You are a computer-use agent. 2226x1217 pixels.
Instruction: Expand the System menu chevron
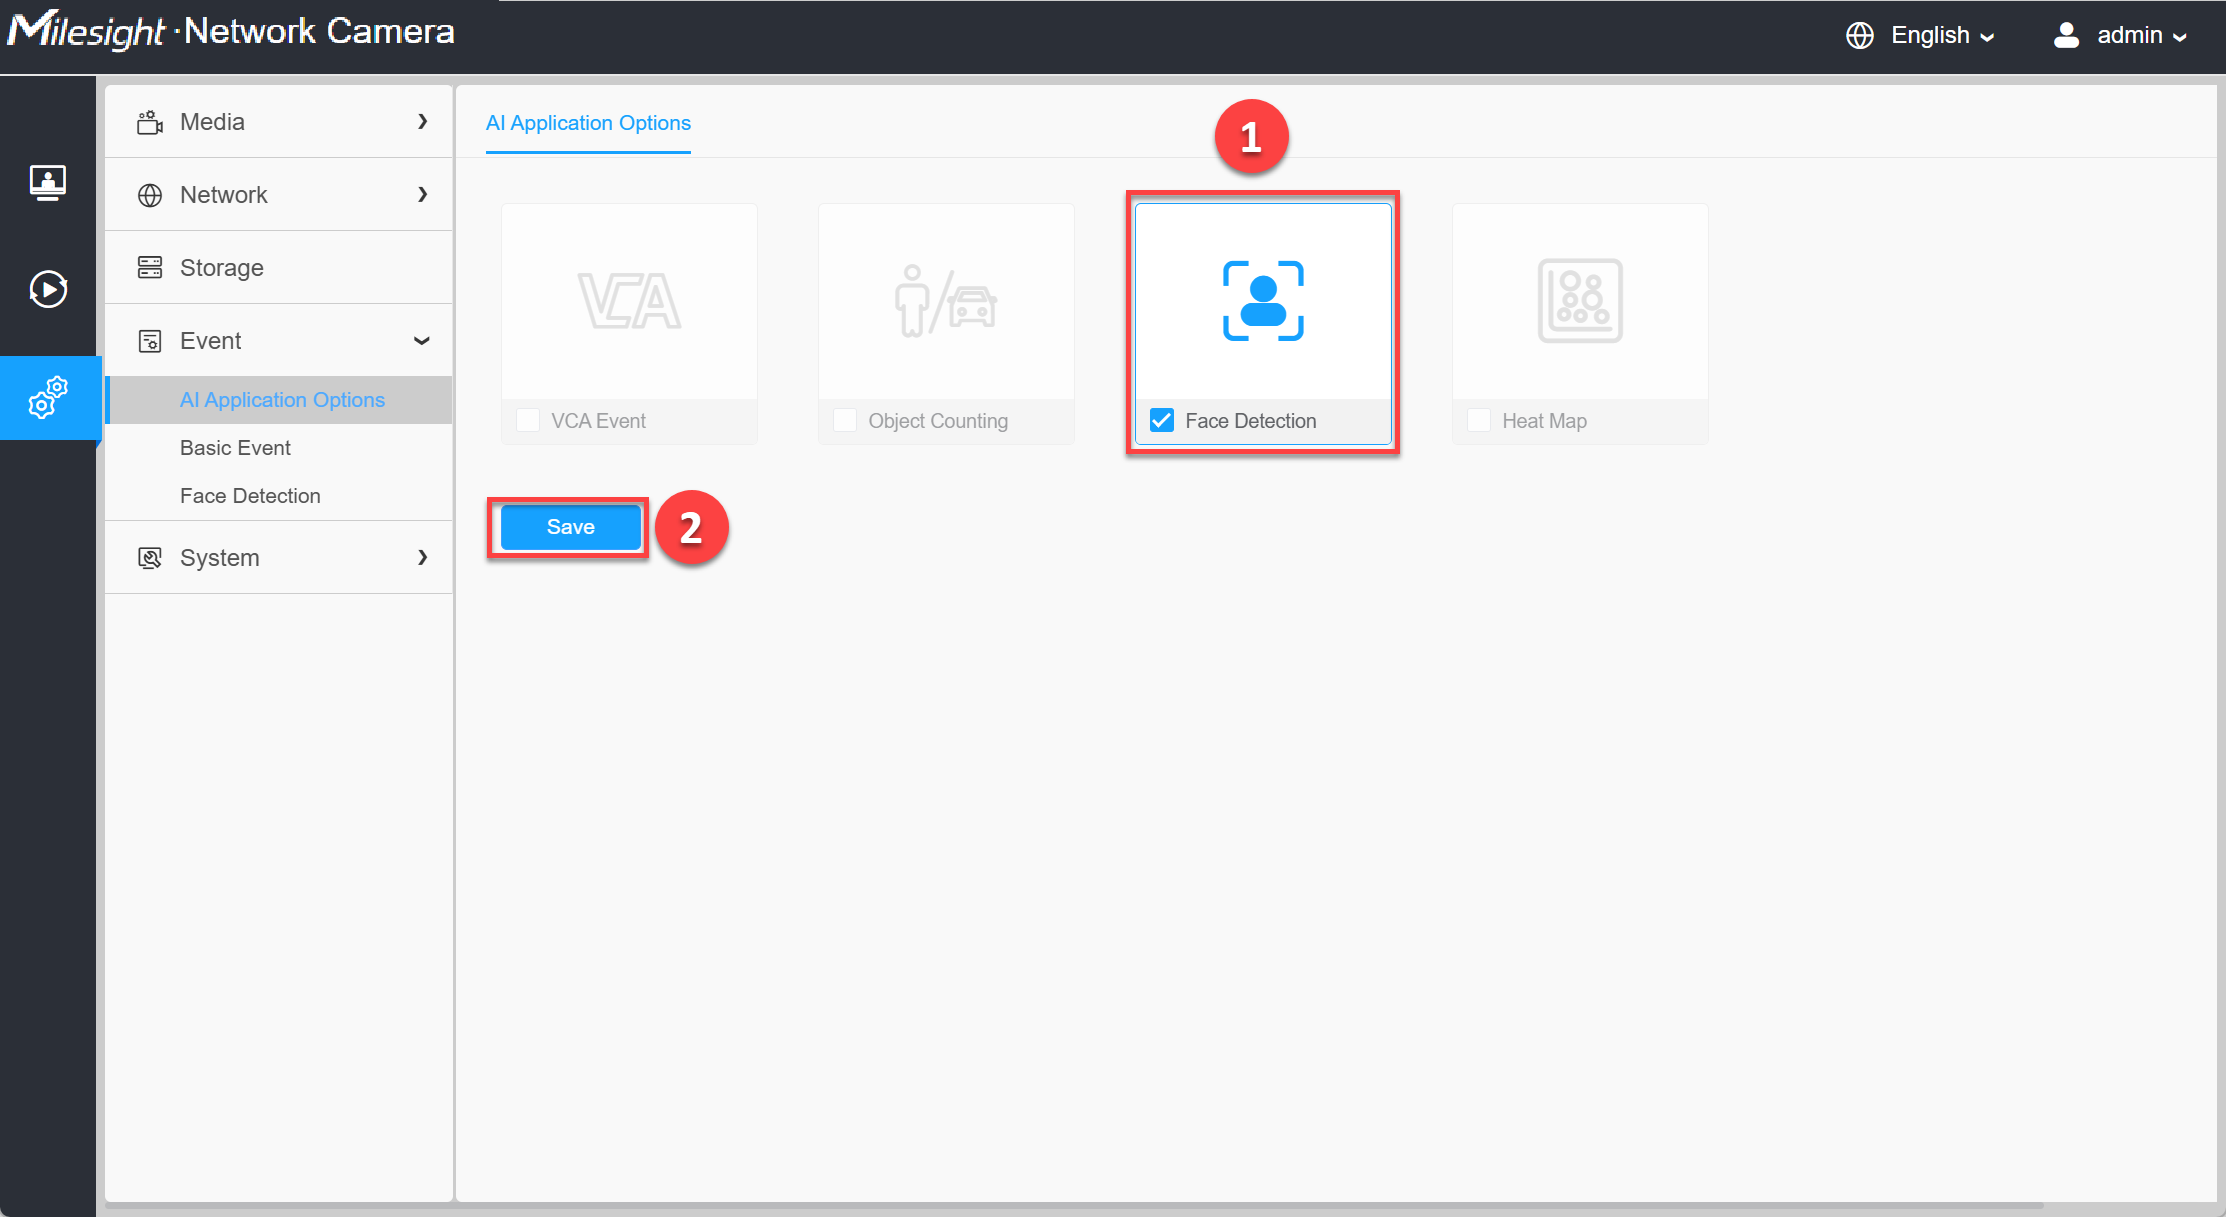(423, 558)
